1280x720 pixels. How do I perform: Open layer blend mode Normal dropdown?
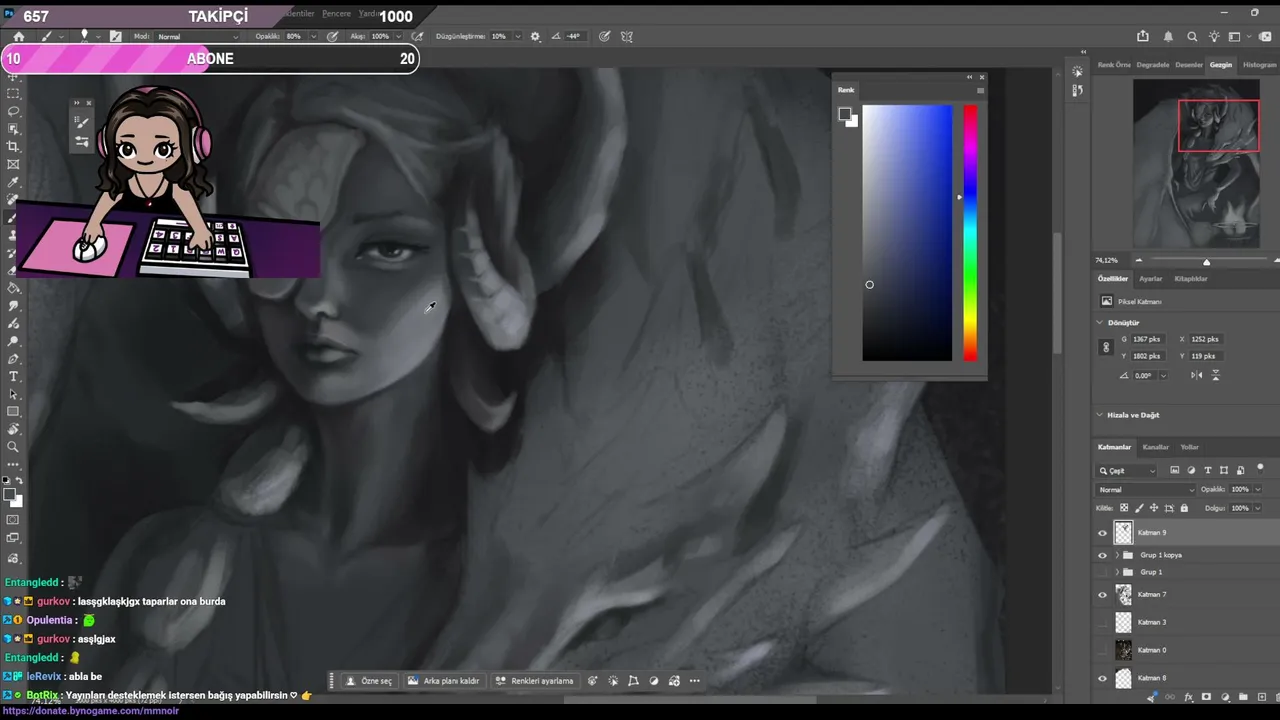(1146, 490)
